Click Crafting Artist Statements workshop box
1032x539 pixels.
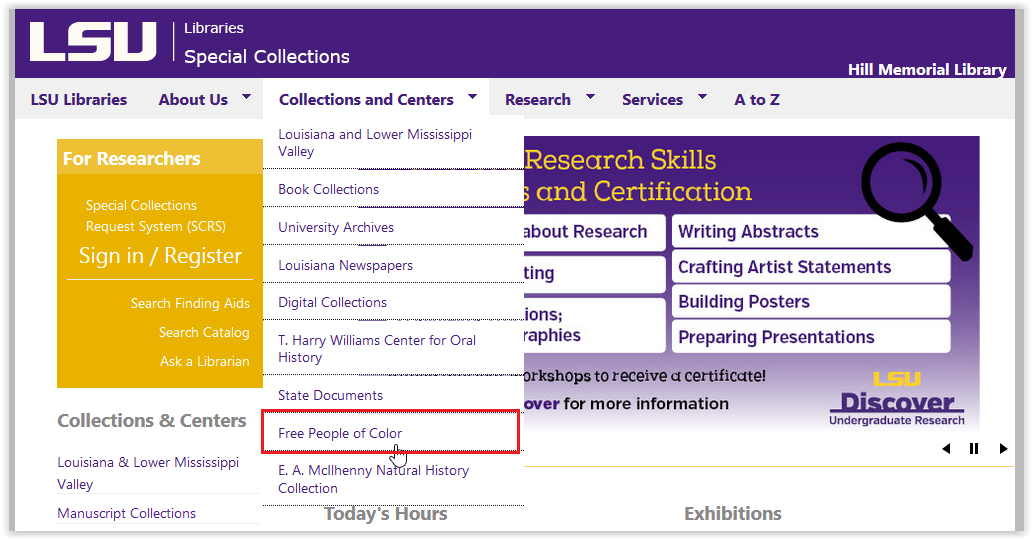[811, 267]
